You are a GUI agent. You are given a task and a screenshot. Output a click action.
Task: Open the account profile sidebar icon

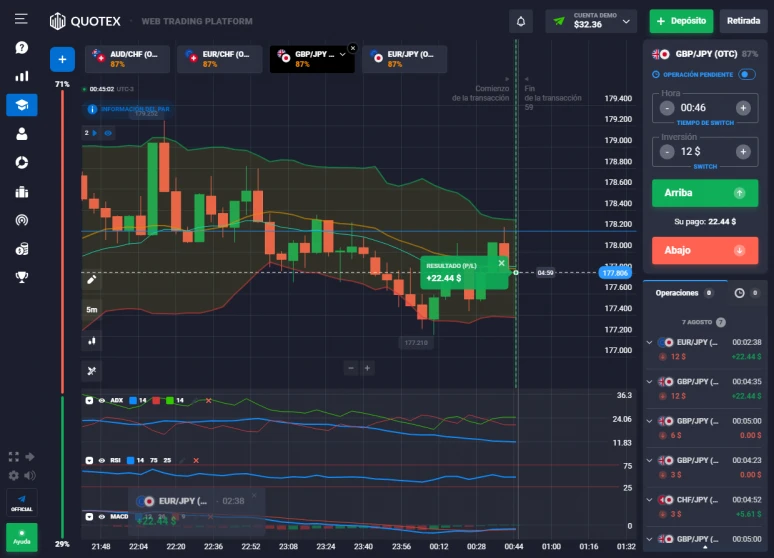tap(21, 134)
